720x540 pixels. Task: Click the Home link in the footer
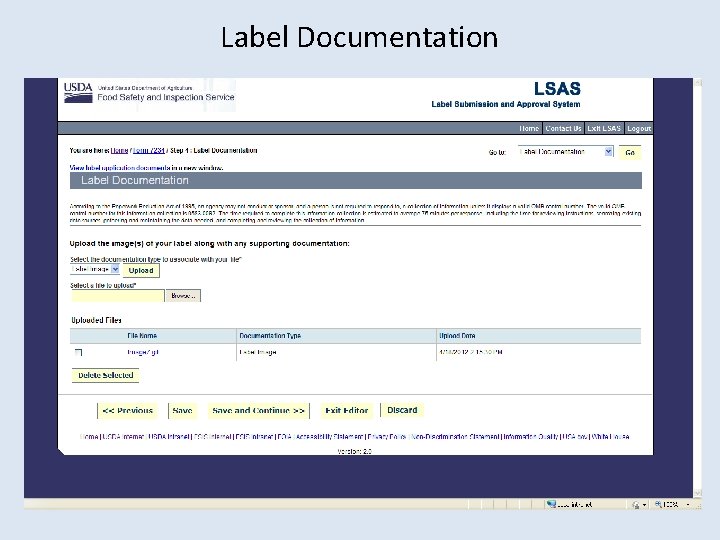[x=89, y=437]
